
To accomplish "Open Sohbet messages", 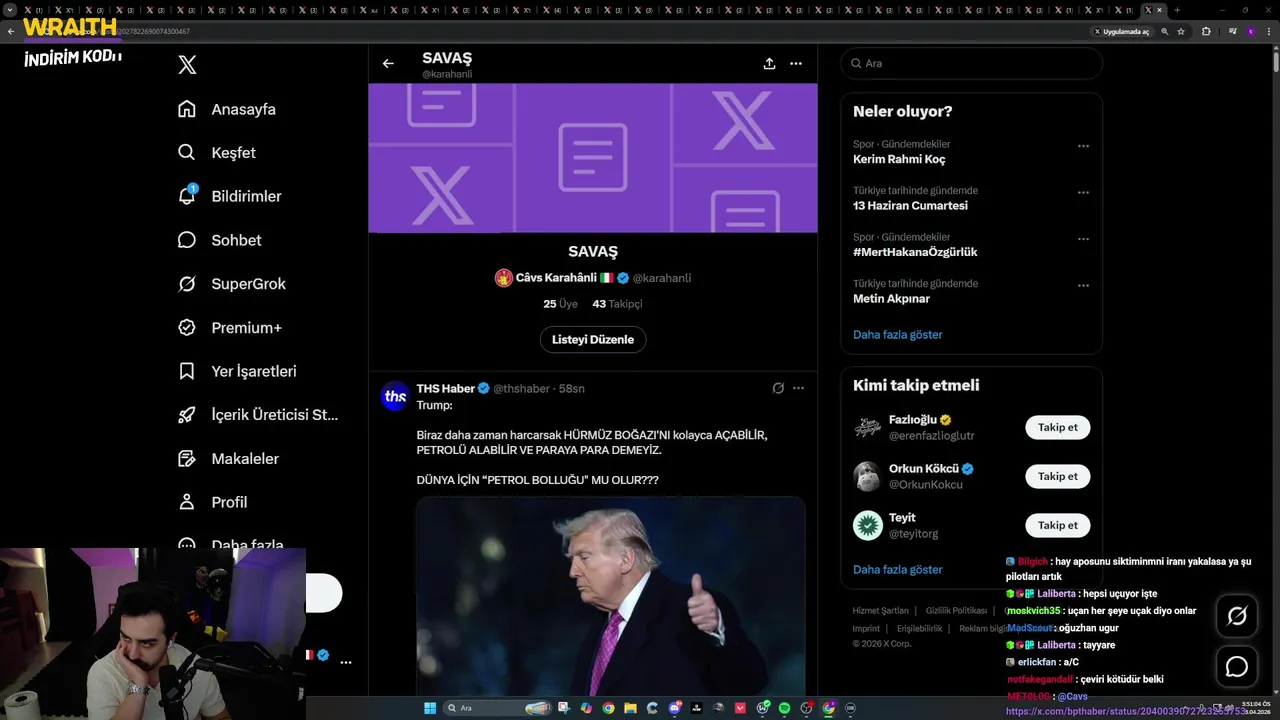I will point(220,240).
